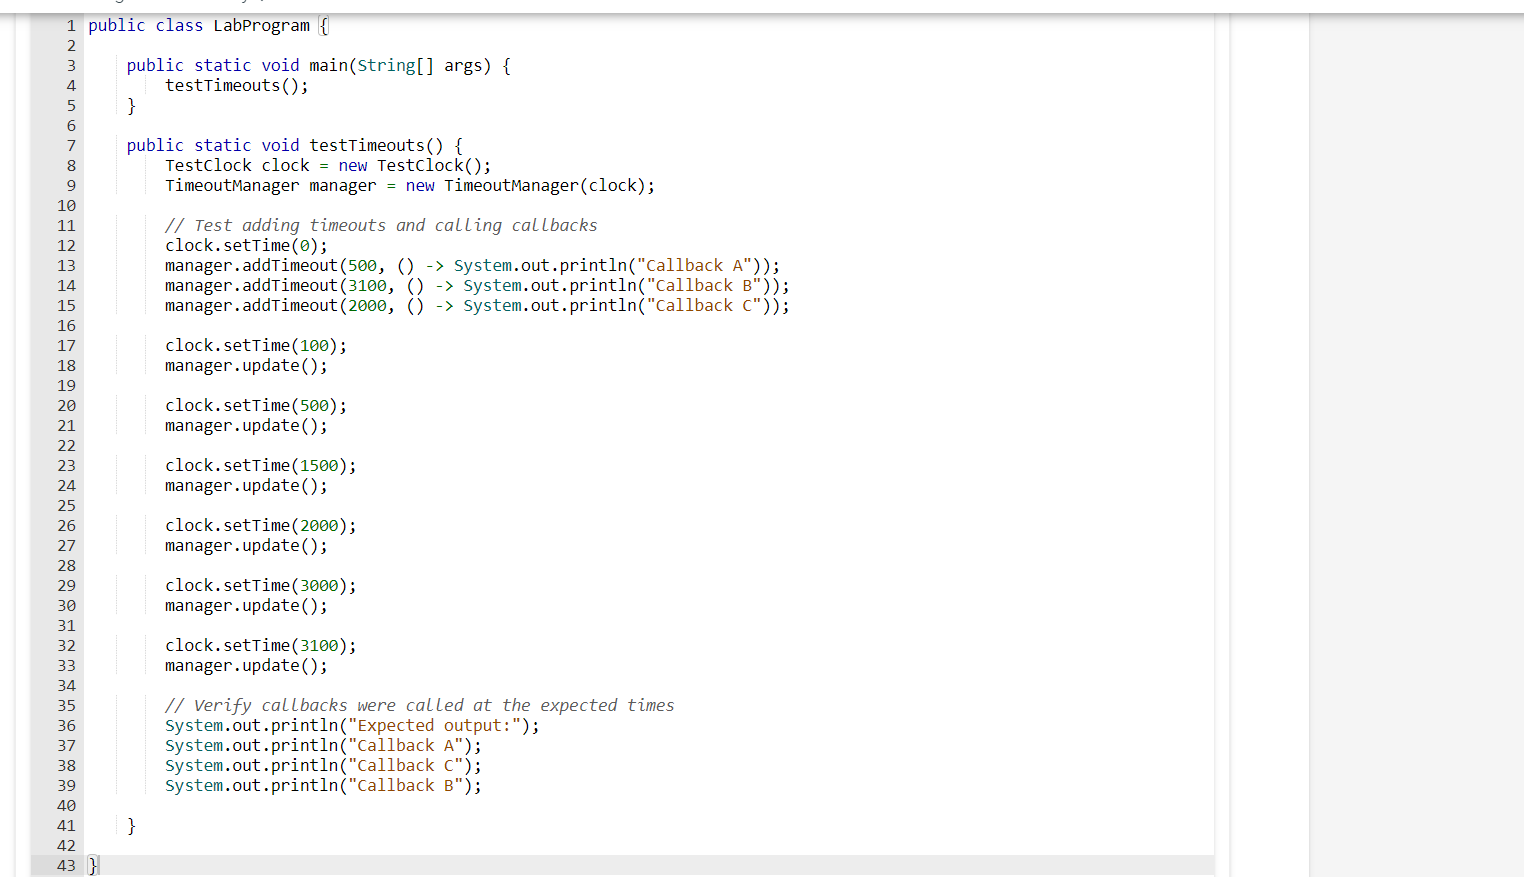
Task: Click the comment about adding timeouts
Action: 380,225
